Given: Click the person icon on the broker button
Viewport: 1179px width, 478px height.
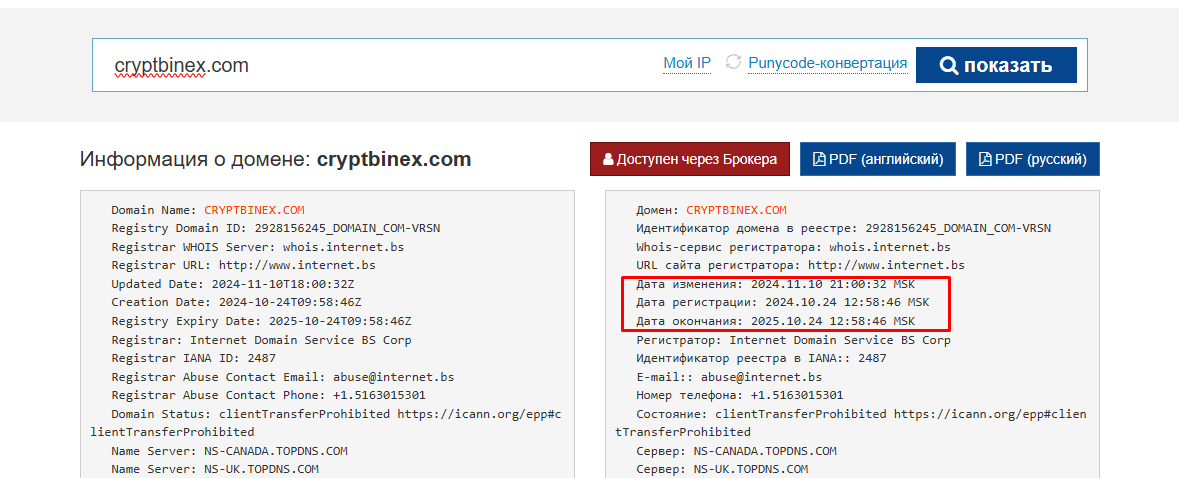Looking at the screenshot, I should pos(608,159).
